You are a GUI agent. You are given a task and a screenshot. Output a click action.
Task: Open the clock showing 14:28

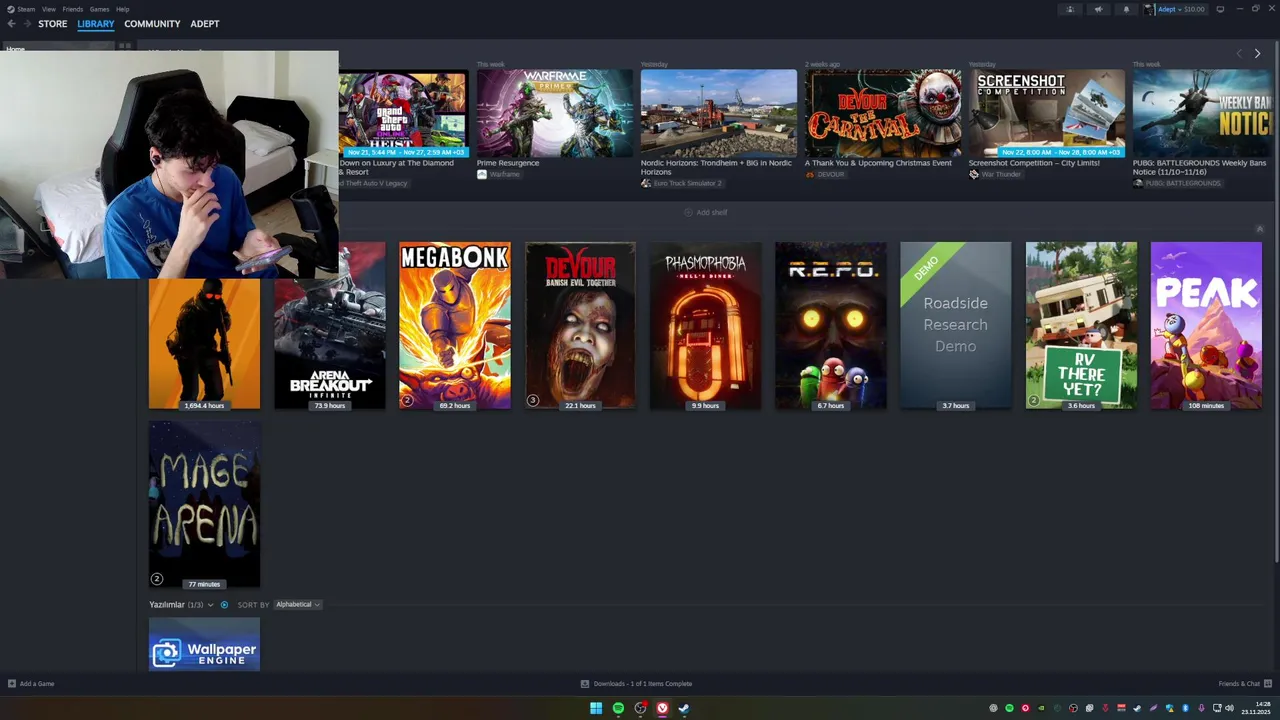click(1257, 708)
